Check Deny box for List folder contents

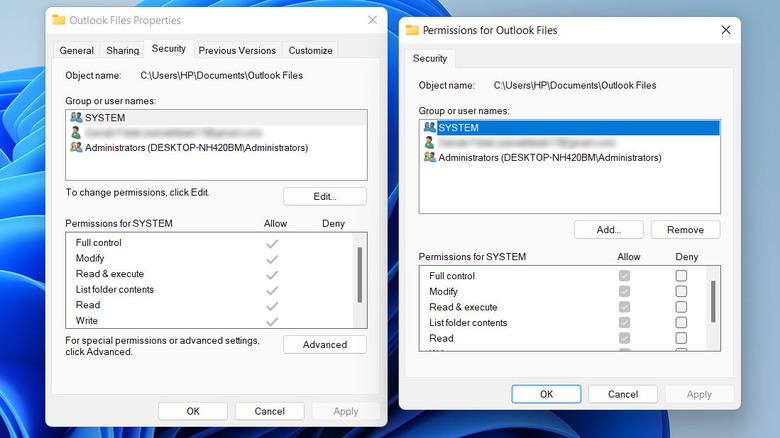tap(681, 323)
